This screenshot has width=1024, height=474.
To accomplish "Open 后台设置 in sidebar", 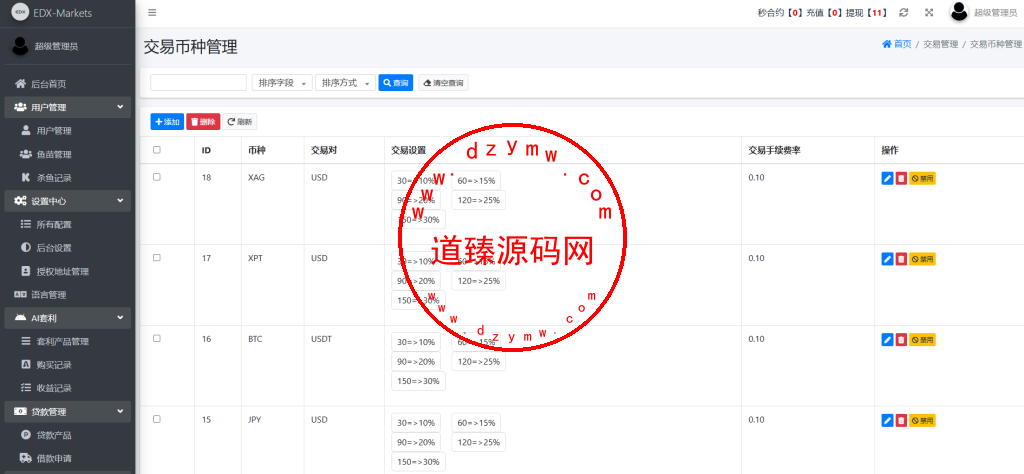I will tap(67, 247).
